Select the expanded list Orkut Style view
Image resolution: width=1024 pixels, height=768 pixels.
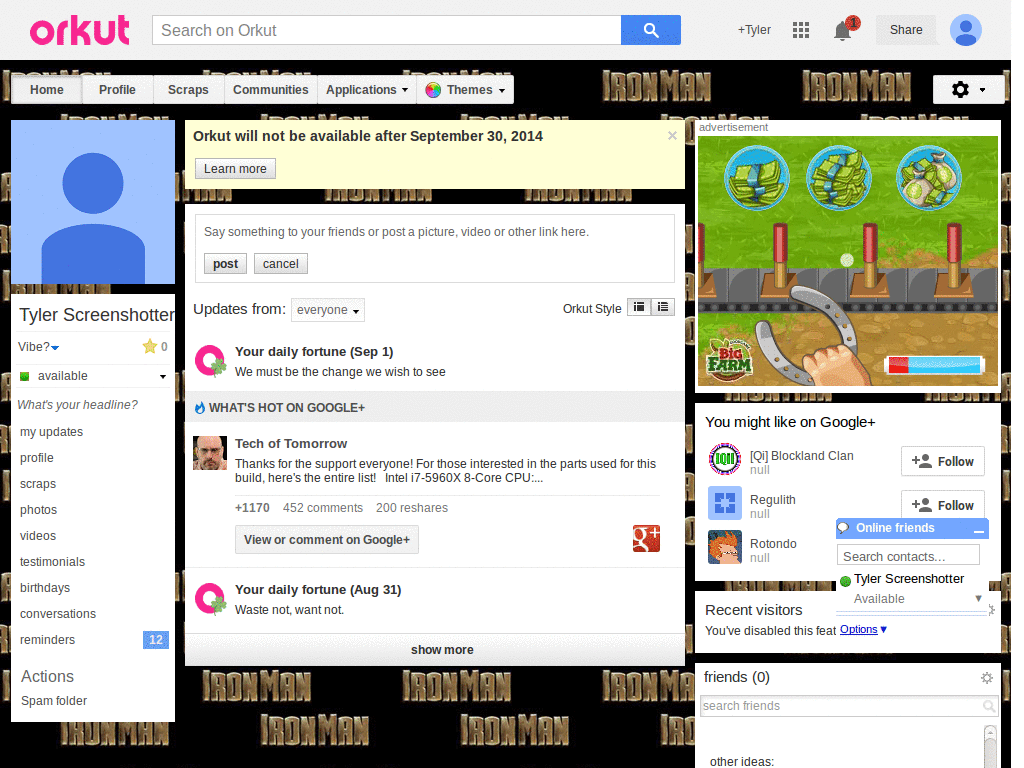coord(663,307)
